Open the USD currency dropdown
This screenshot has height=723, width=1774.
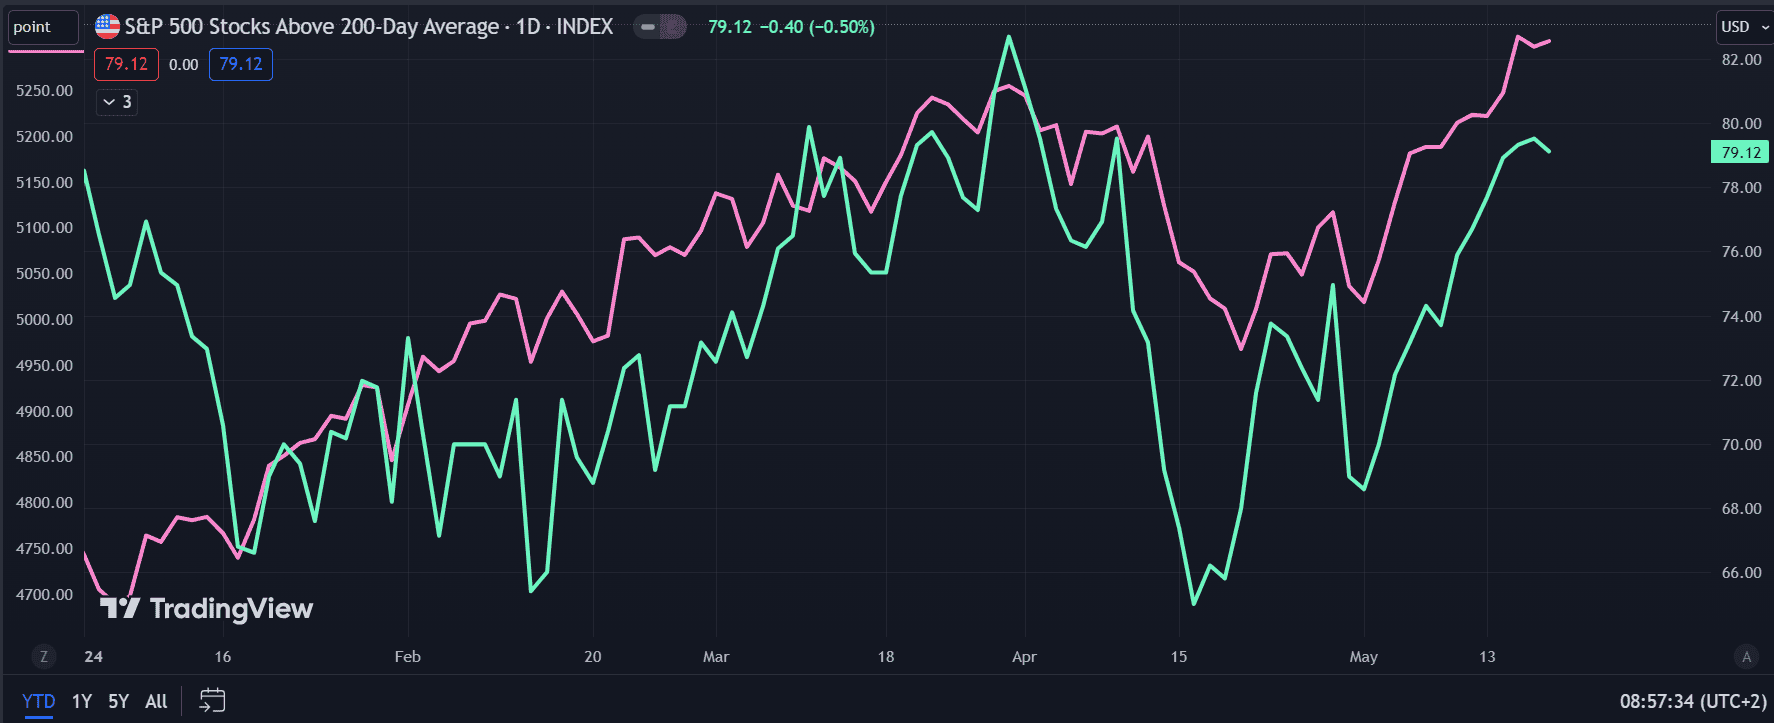1744,27
